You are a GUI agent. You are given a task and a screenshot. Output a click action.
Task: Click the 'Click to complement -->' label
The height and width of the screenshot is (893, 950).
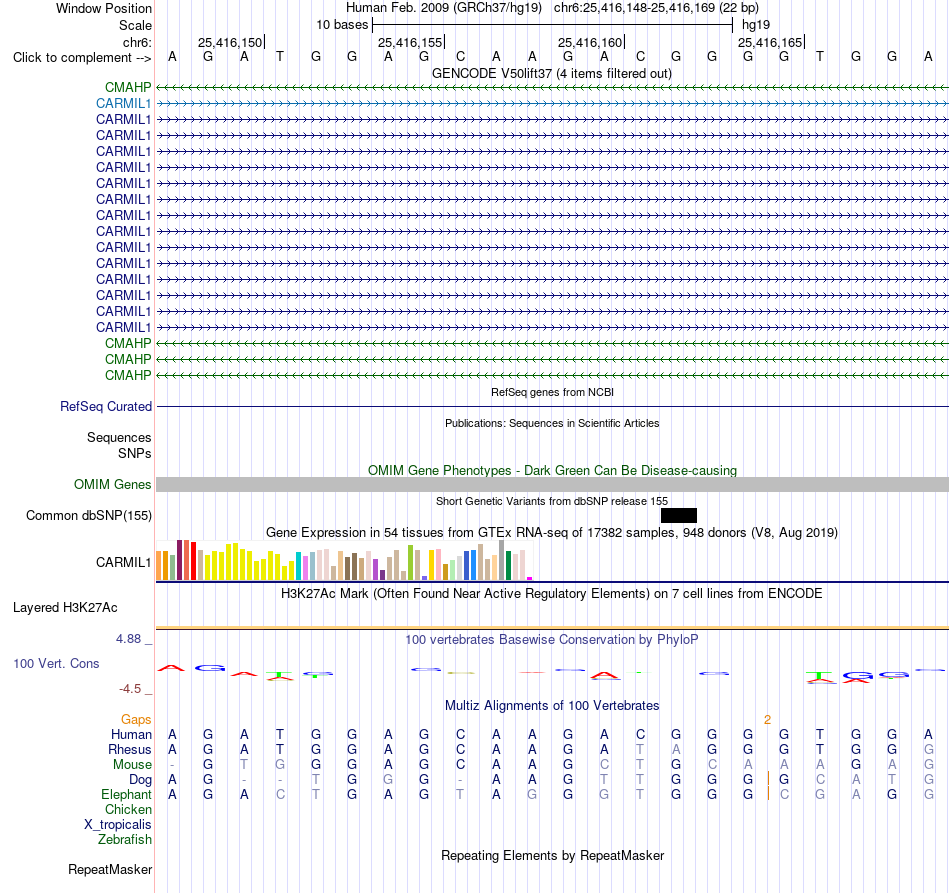click(82, 58)
